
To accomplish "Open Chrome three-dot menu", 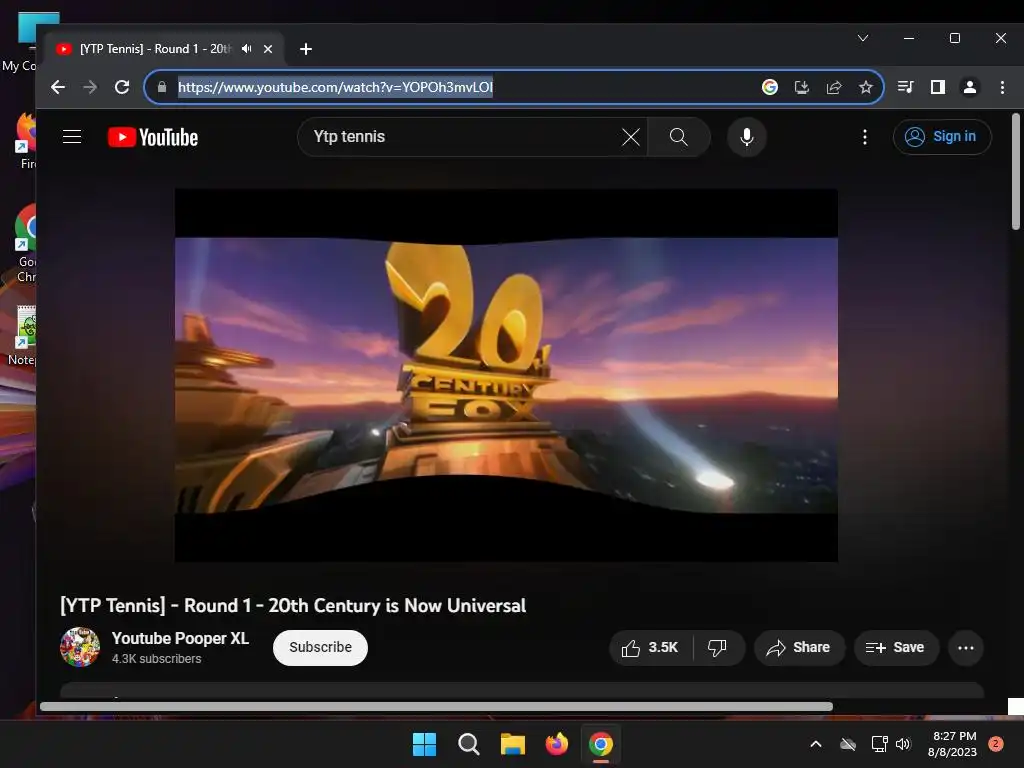I will [x=1002, y=87].
